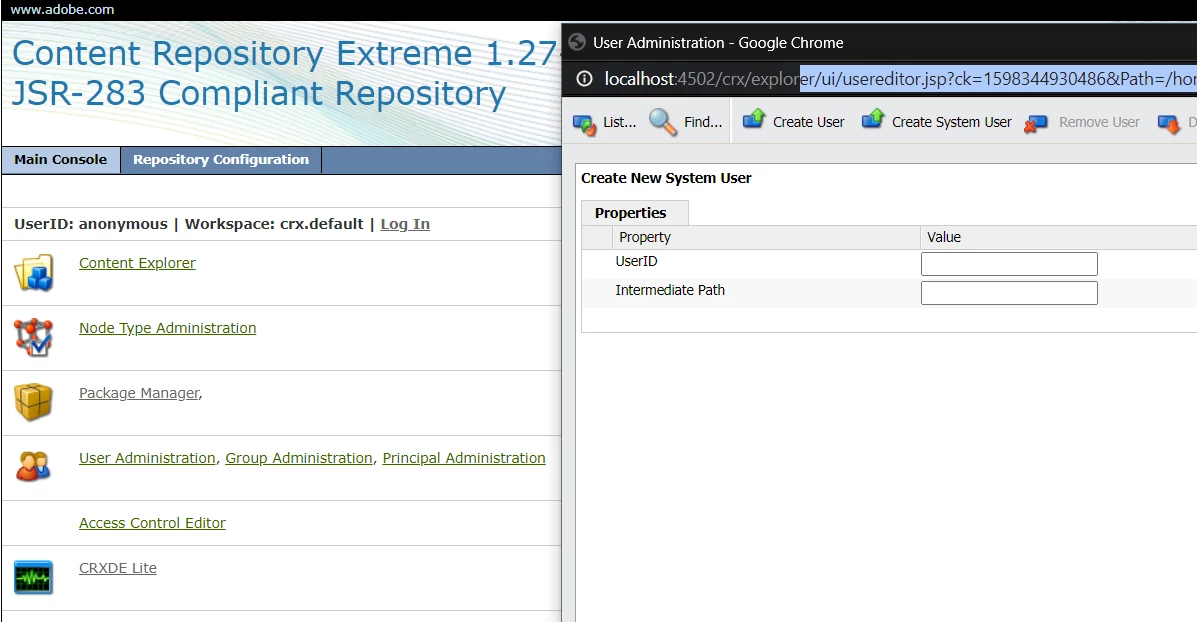
Task: Open Node Type Administration link
Action: pos(168,328)
